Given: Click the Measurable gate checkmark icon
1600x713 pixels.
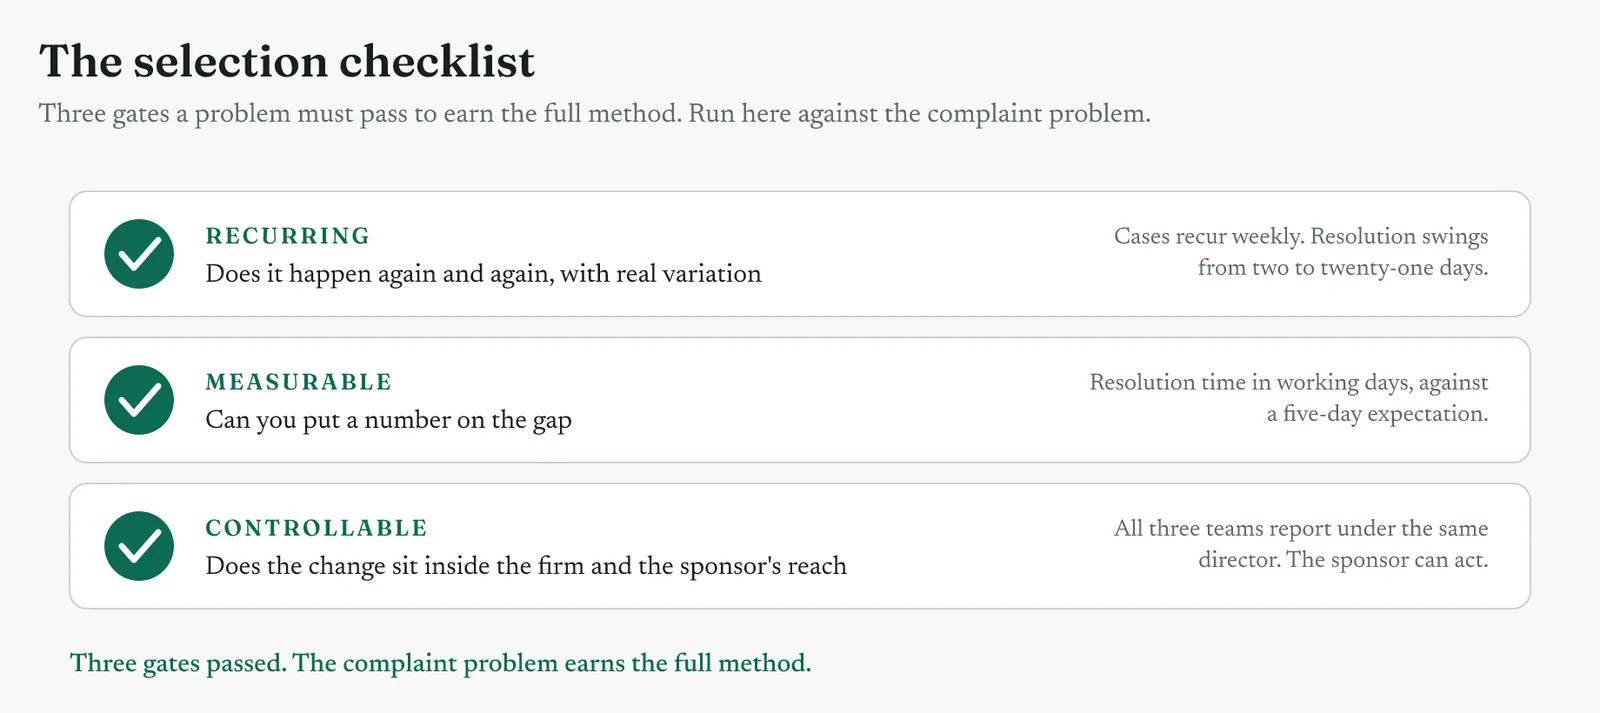Looking at the screenshot, I should (x=139, y=400).
